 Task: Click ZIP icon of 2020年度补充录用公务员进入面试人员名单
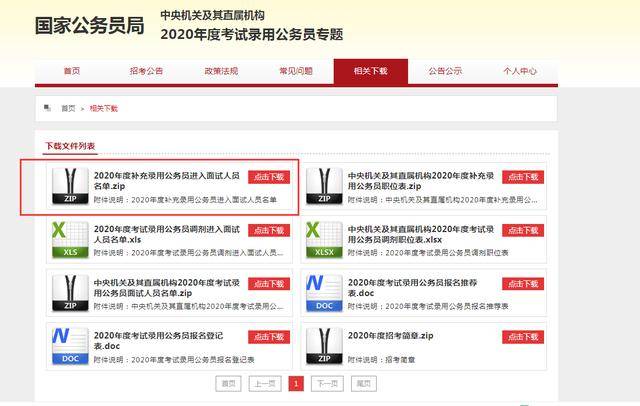(x=70, y=186)
